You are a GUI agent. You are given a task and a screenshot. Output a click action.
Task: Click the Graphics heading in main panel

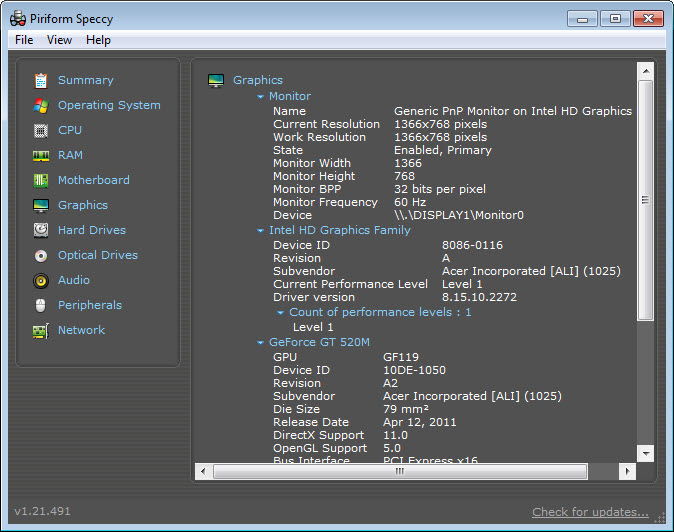(x=258, y=80)
